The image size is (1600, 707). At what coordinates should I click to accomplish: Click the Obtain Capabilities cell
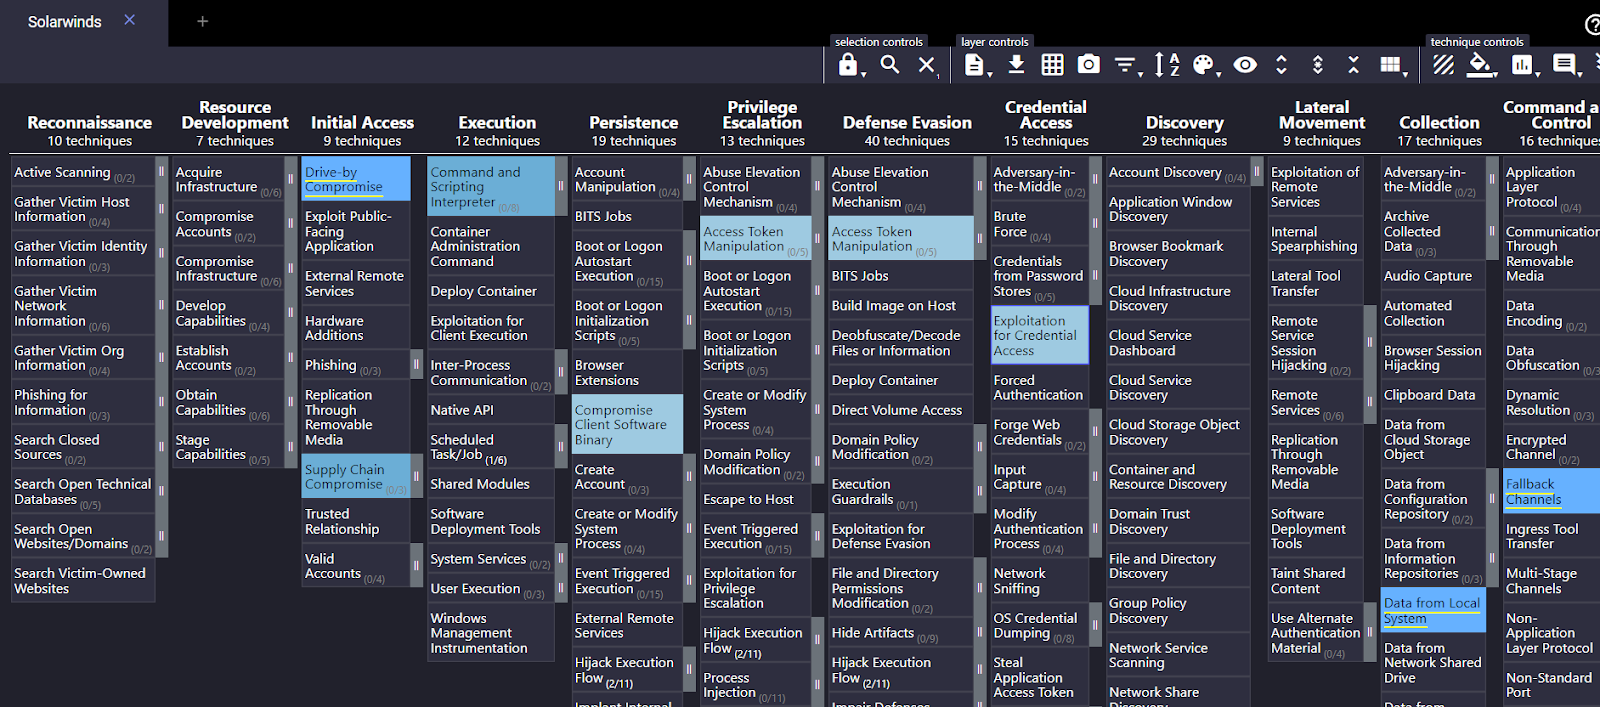[x=228, y=402]
